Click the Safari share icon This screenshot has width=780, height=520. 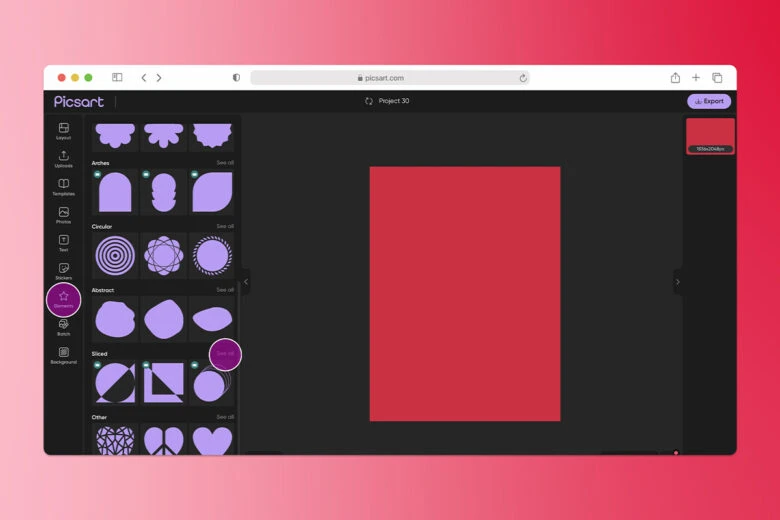click(675, 78)
